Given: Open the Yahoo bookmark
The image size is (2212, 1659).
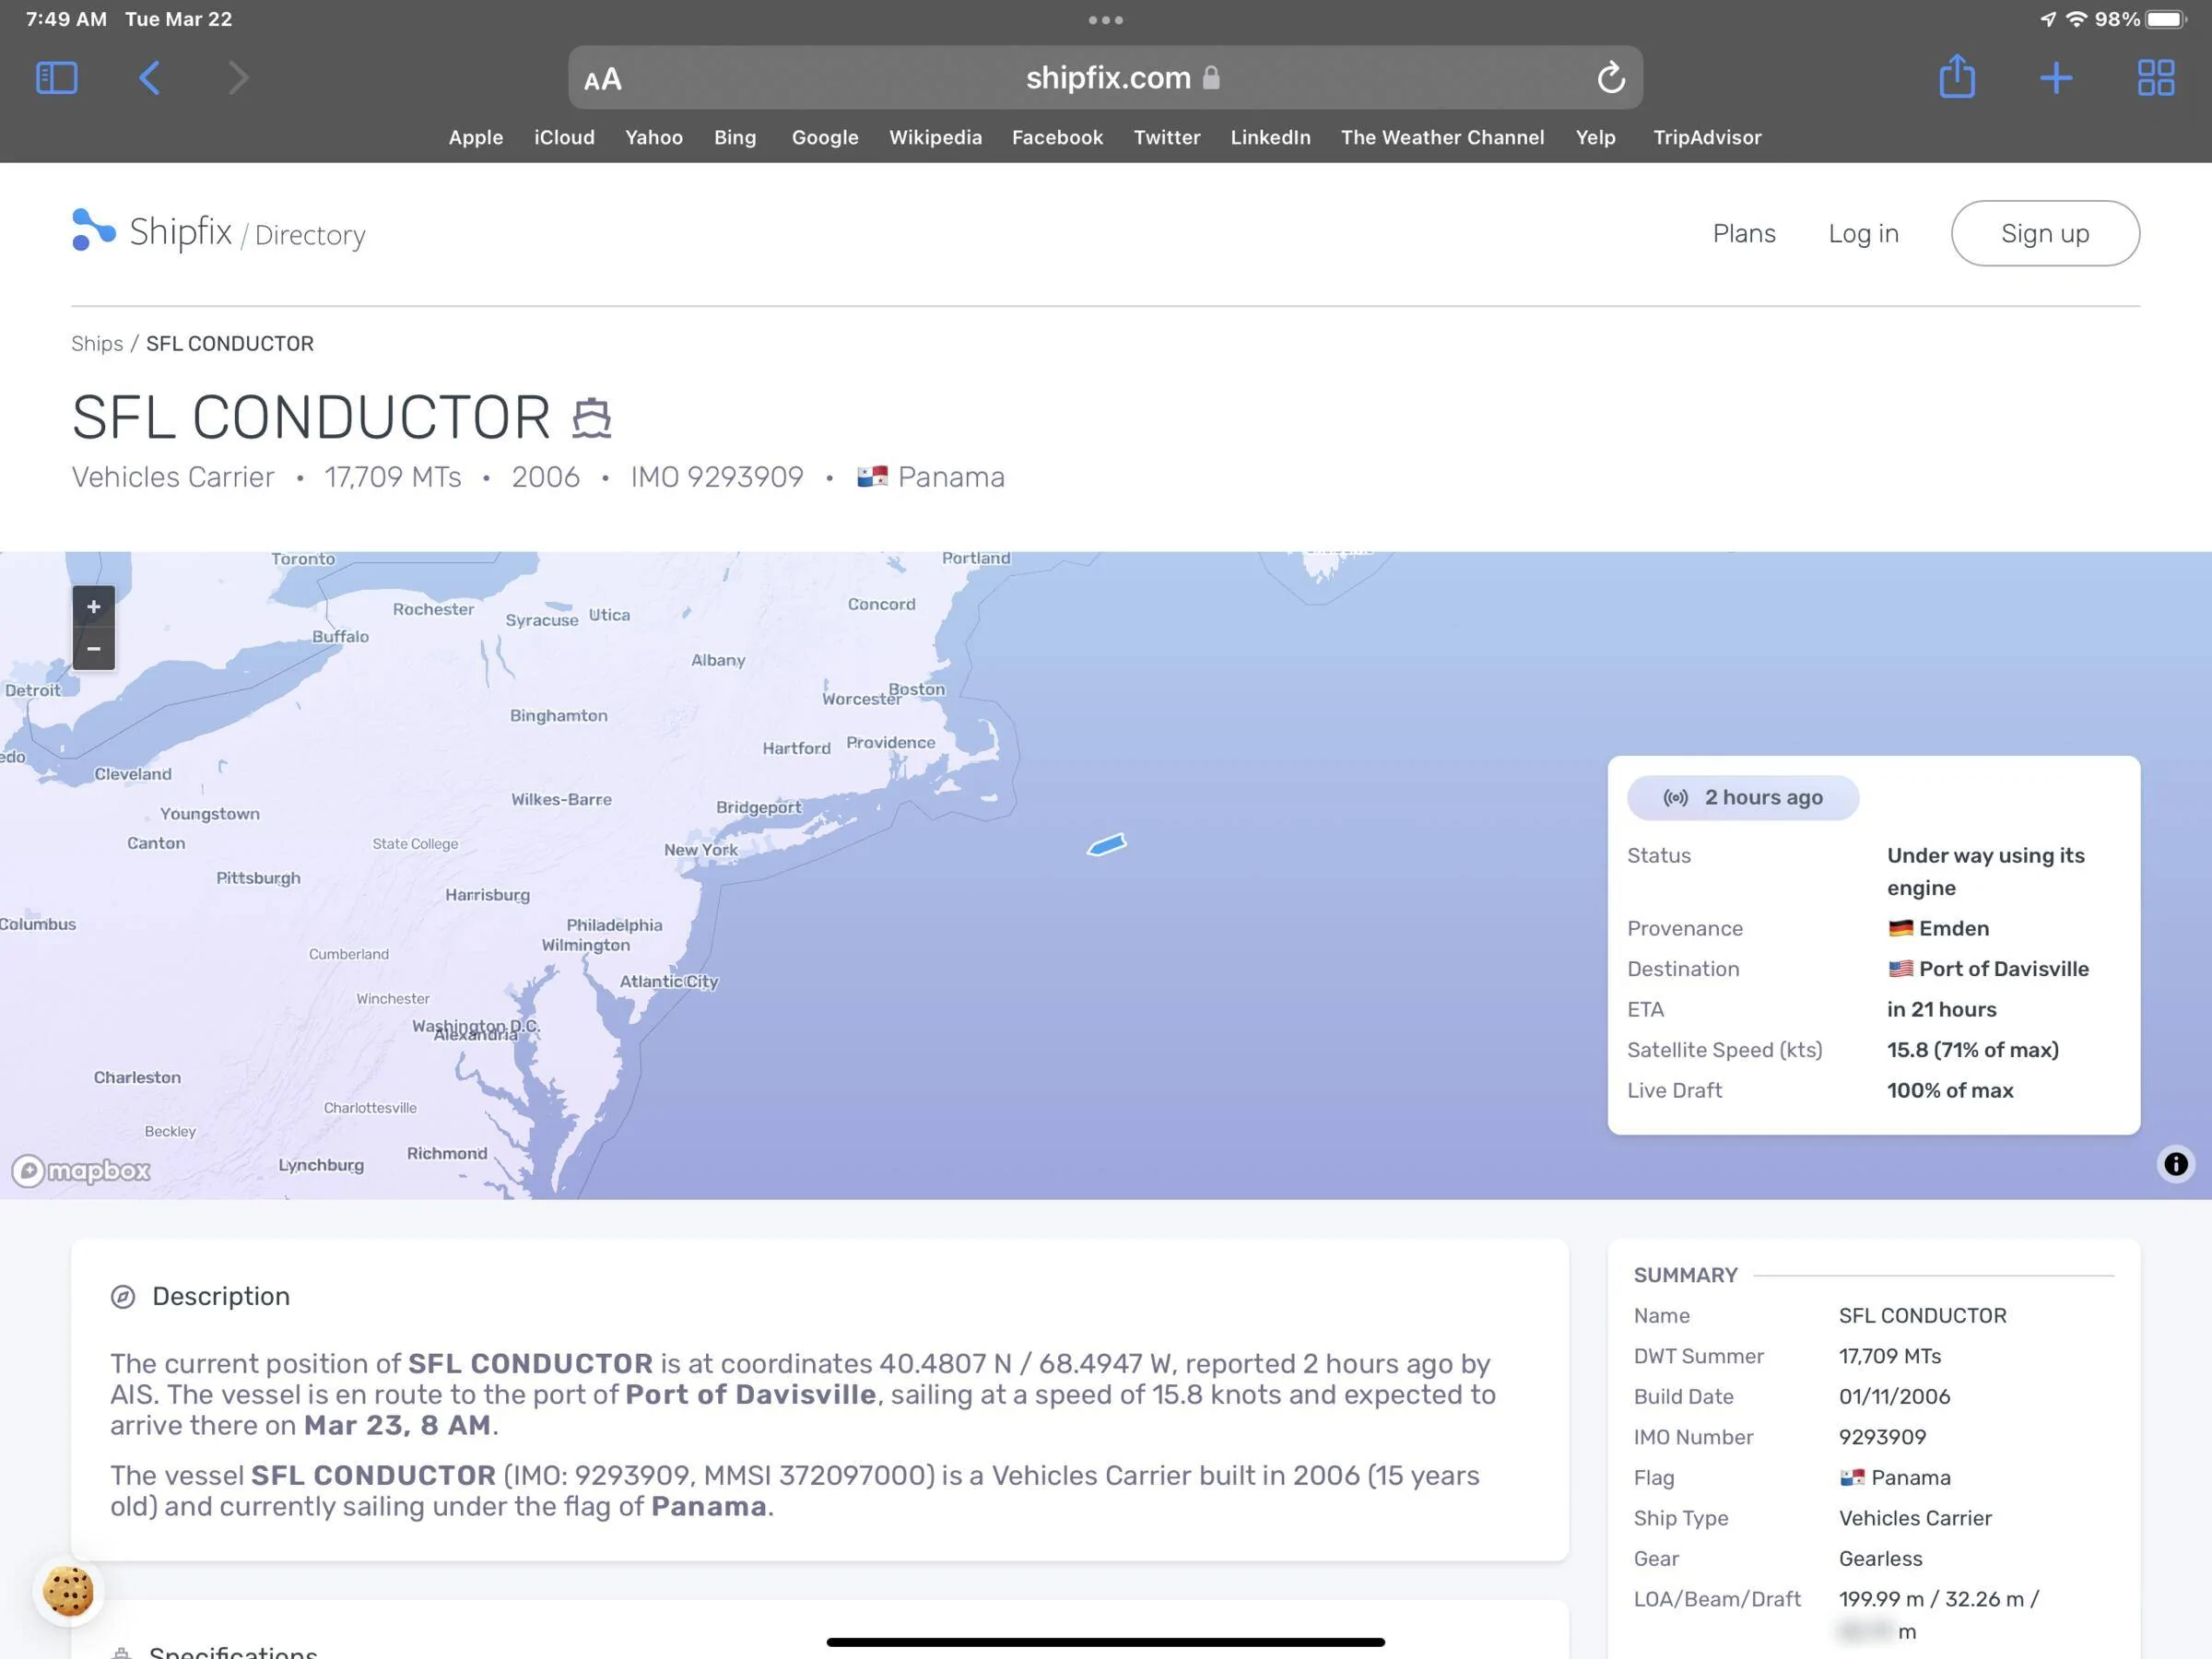Looking at the screenshot, I should click(x=654, y=138).
